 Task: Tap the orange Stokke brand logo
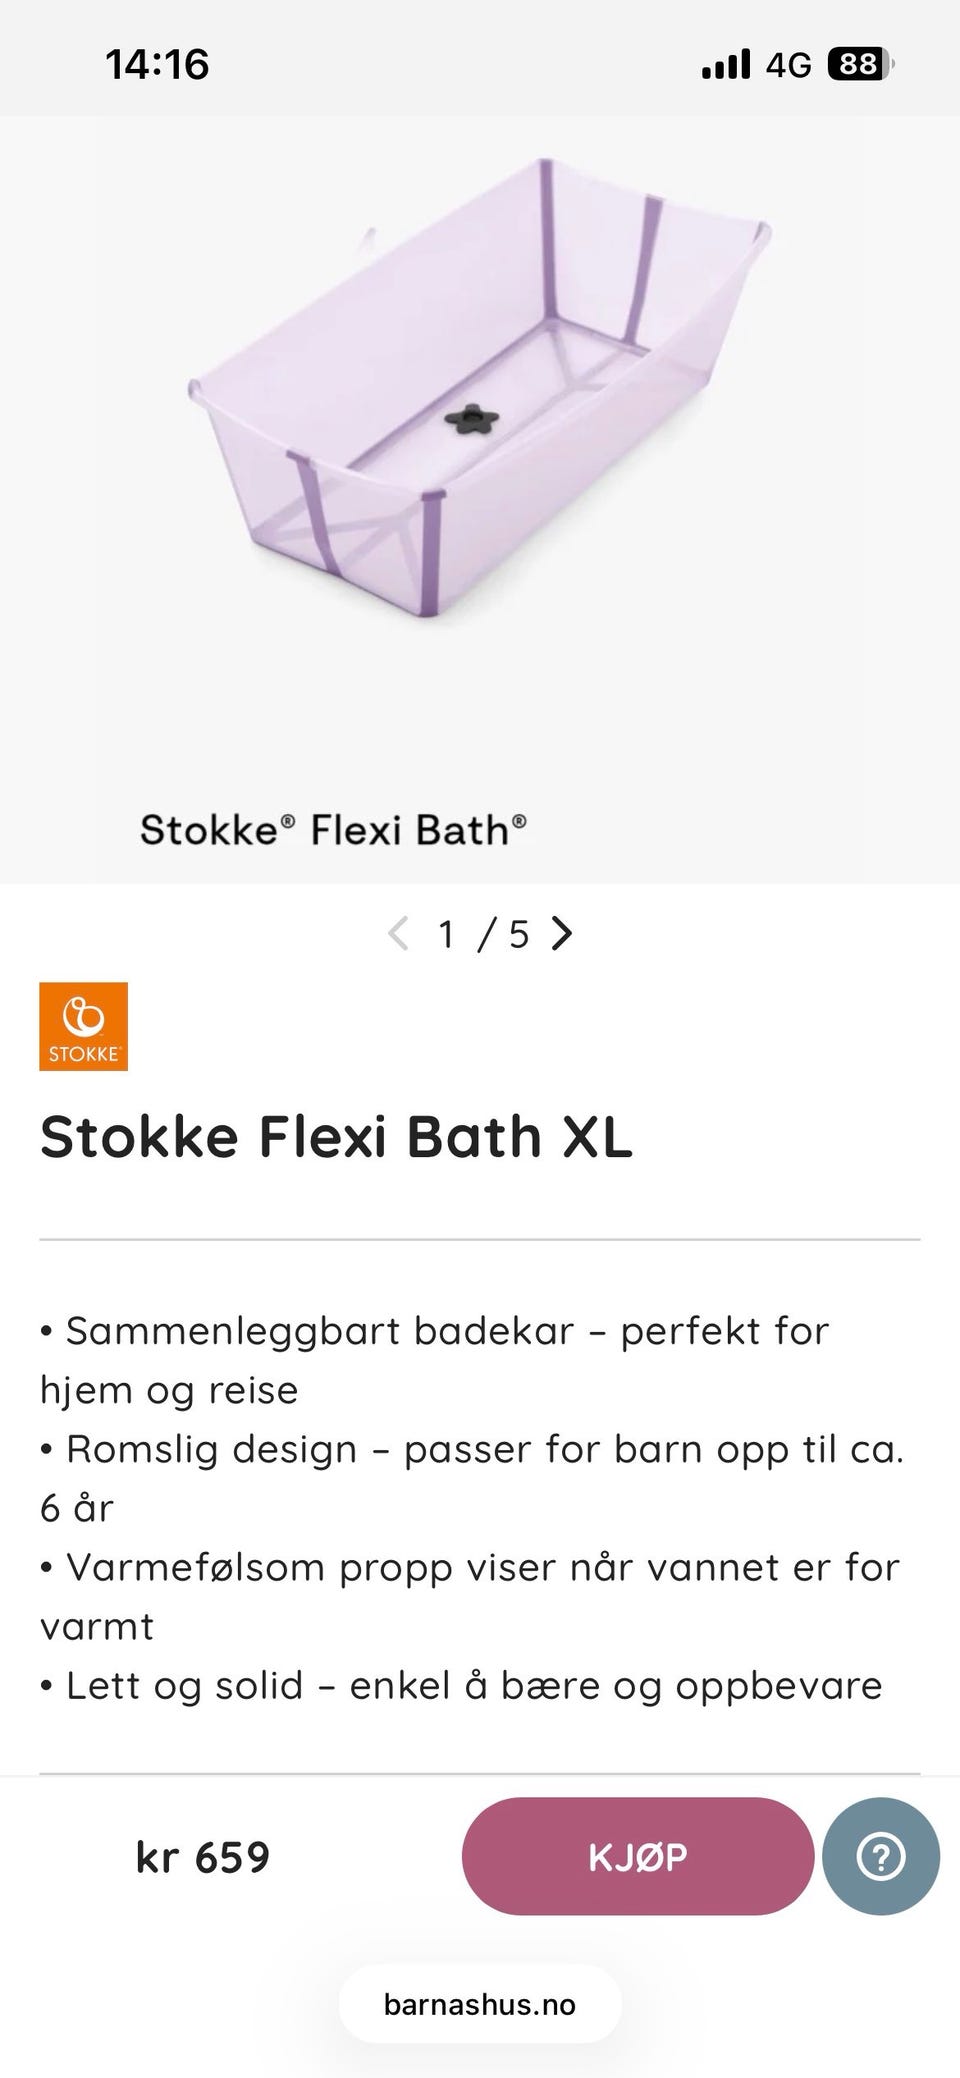[84, 1026]
